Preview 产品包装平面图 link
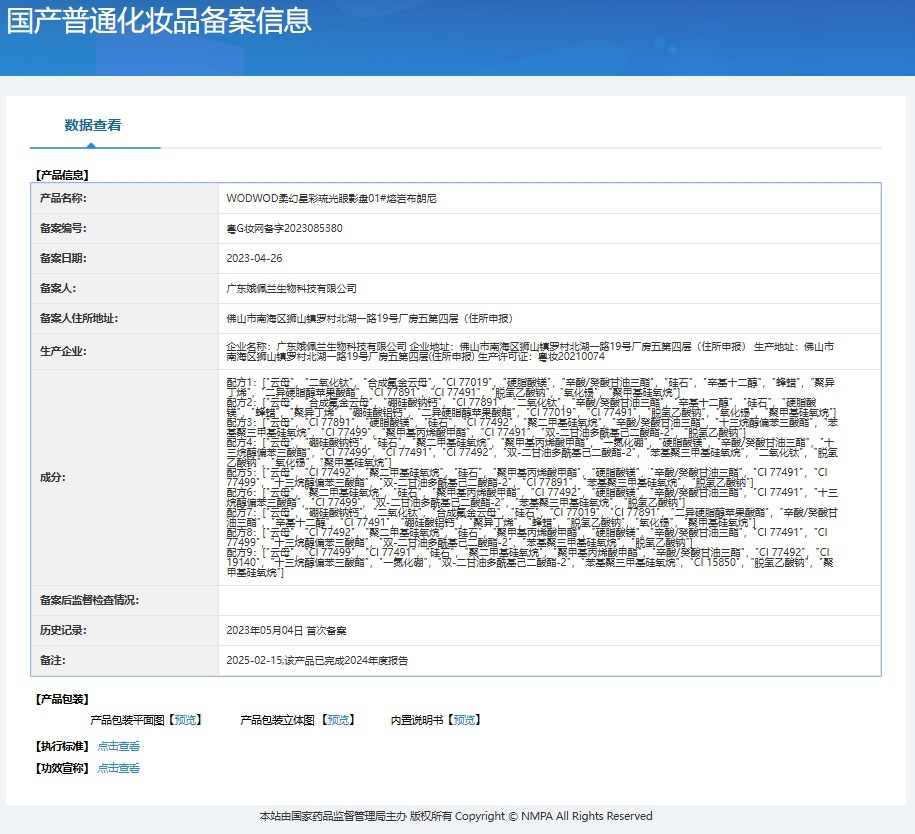915x834 pixels. [x=186, y=720]
